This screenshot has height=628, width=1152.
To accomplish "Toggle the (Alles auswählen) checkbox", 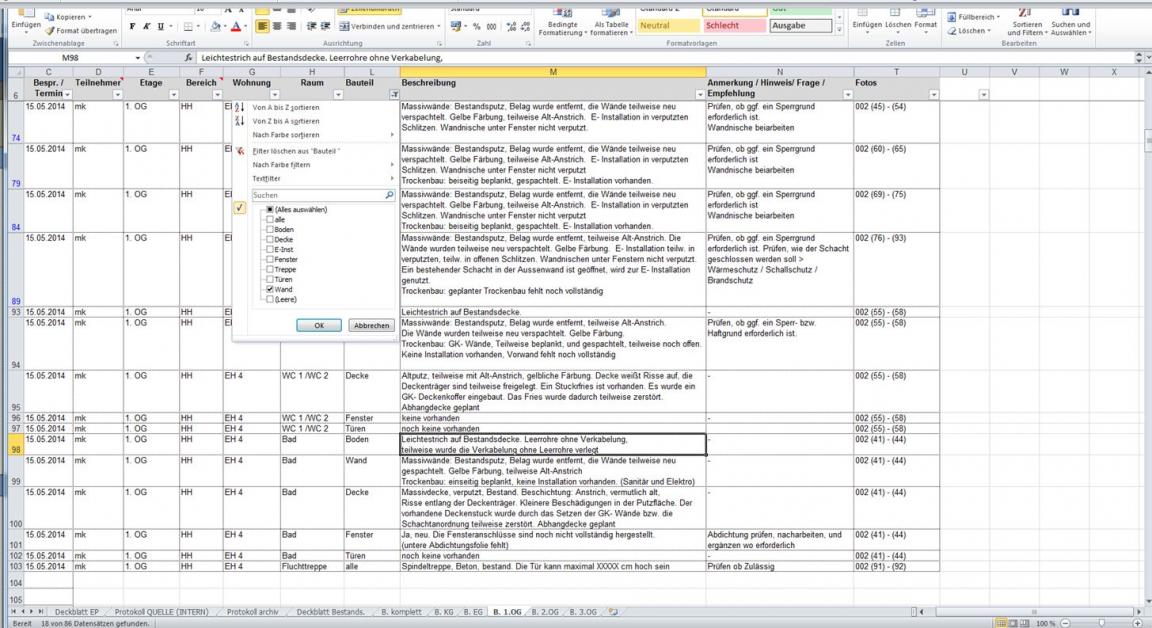I will tap(270, 209).
